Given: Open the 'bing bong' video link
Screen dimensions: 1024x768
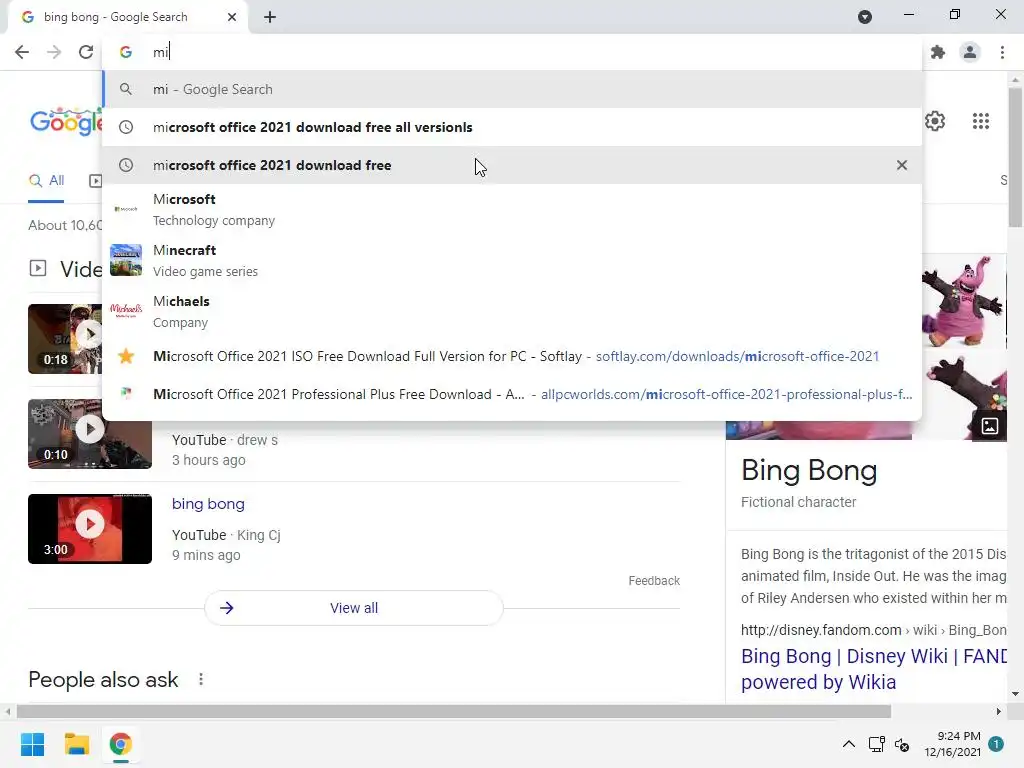Looking at the screenshot, I should coord(208,504).
